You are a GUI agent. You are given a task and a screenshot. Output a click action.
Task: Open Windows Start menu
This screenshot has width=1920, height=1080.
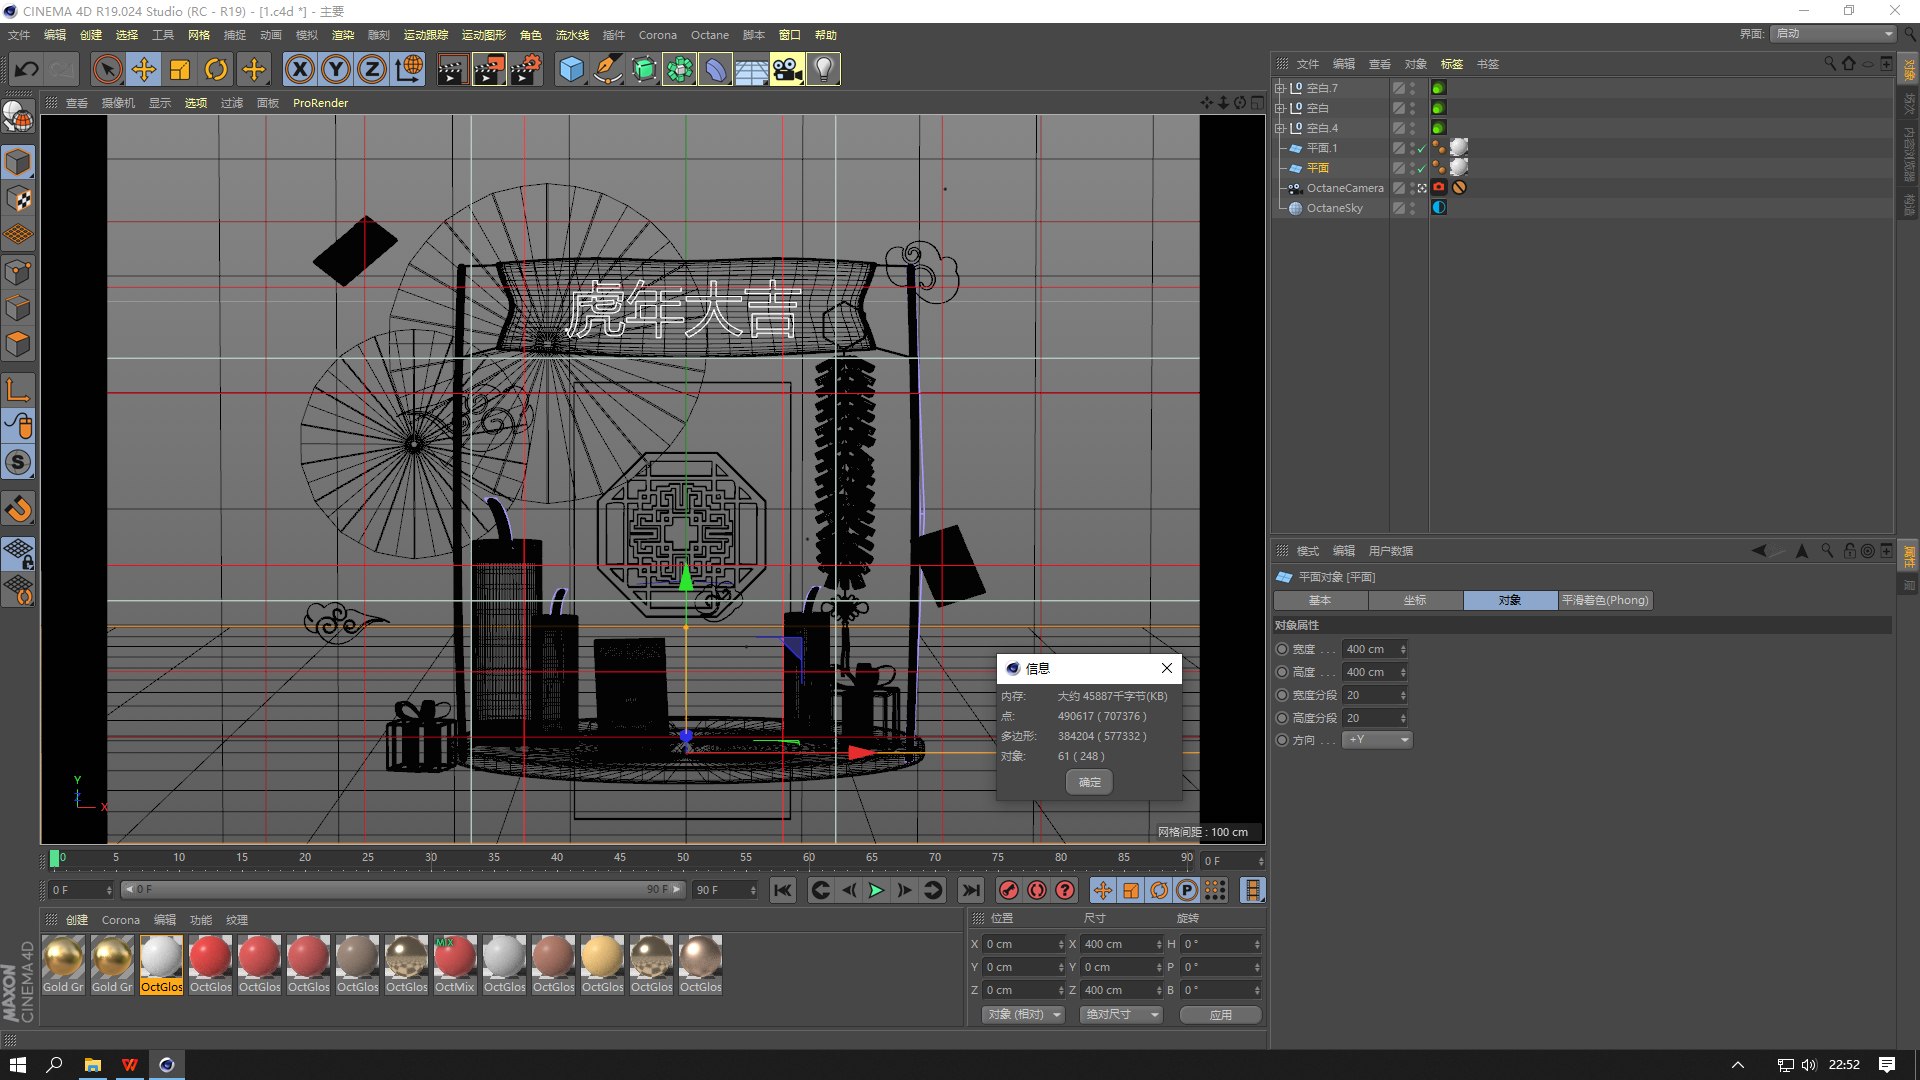[17, 1065]
